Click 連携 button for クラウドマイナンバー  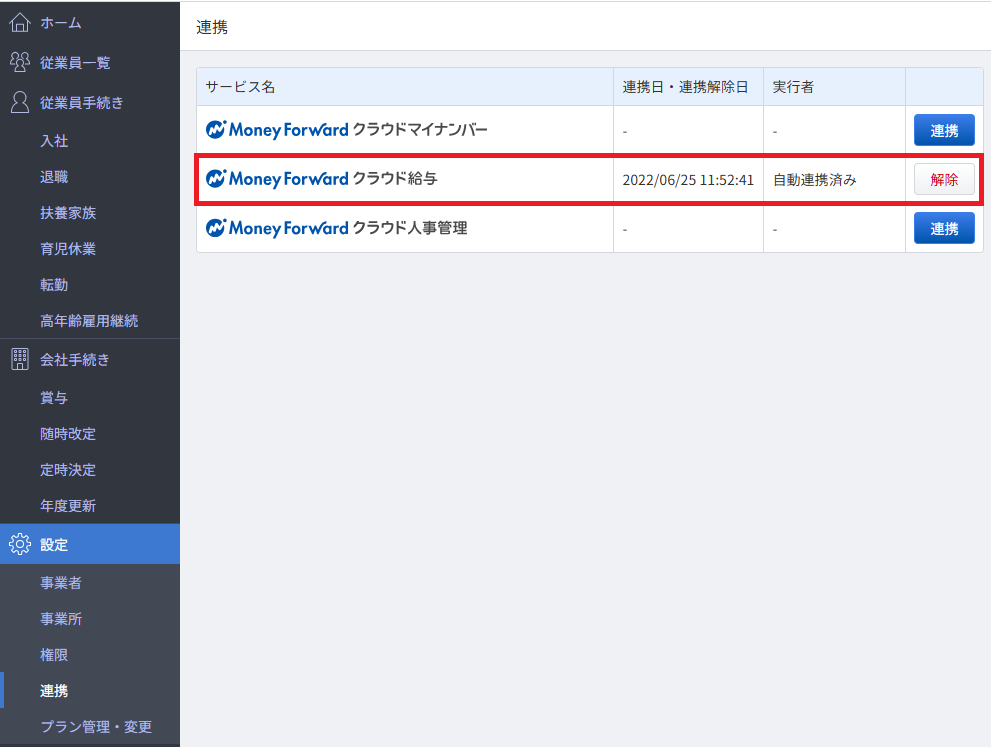tap(944, 130)
